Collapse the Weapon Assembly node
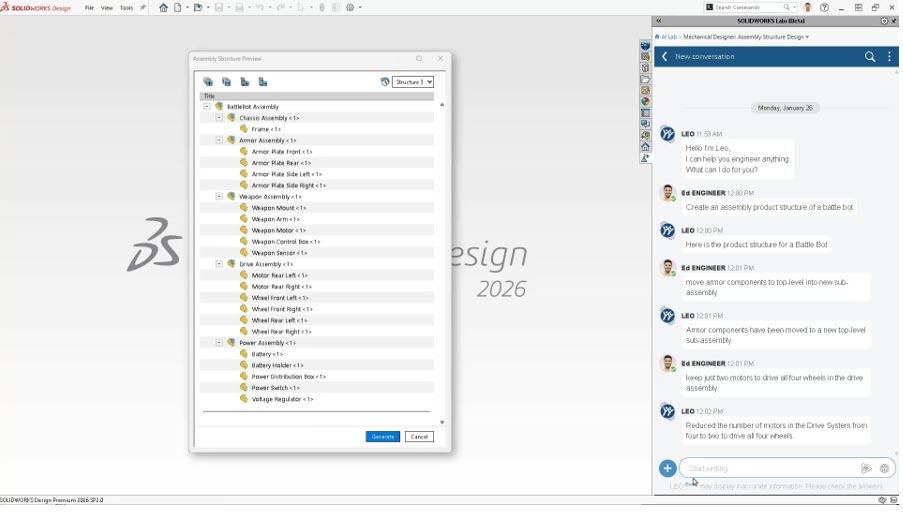Screen dimensions: 903x516 219,197
